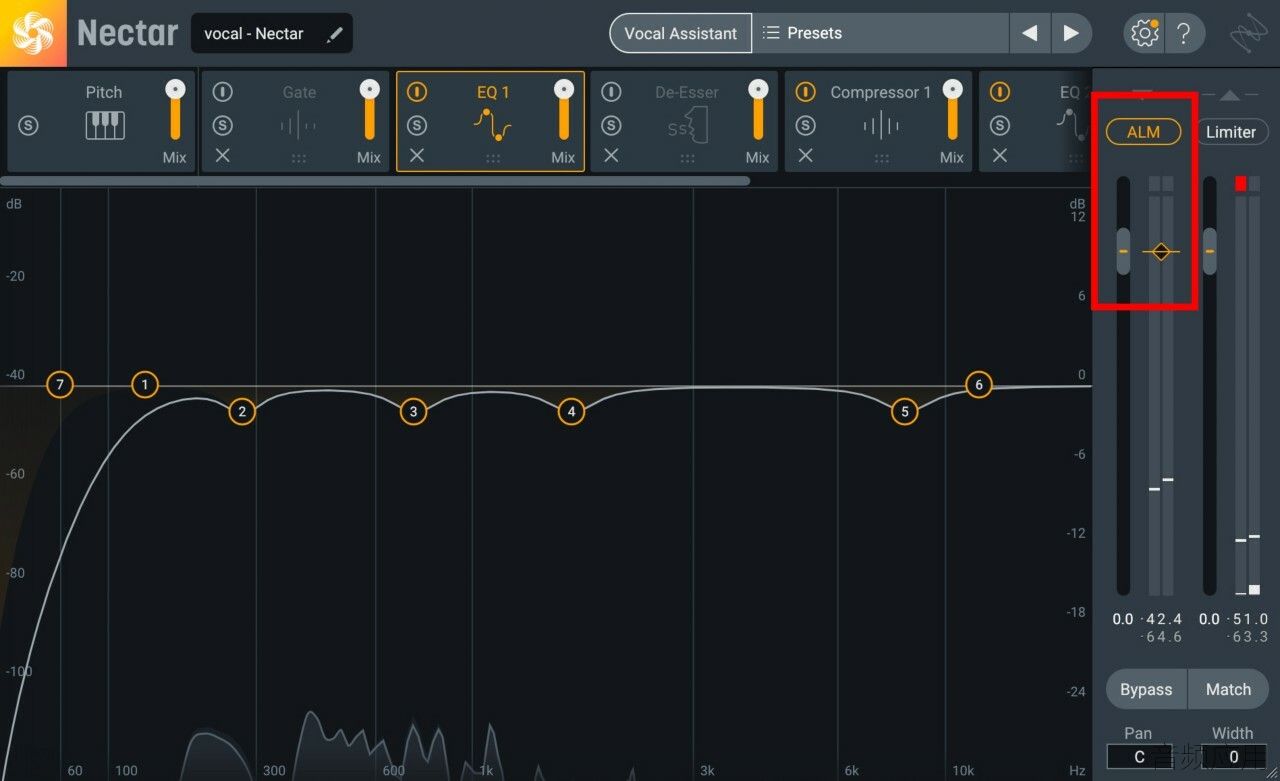The height and width of the screenshot is (781, 1280).
Task: Toggle the Limiter button
Action: pos(1231,132)
